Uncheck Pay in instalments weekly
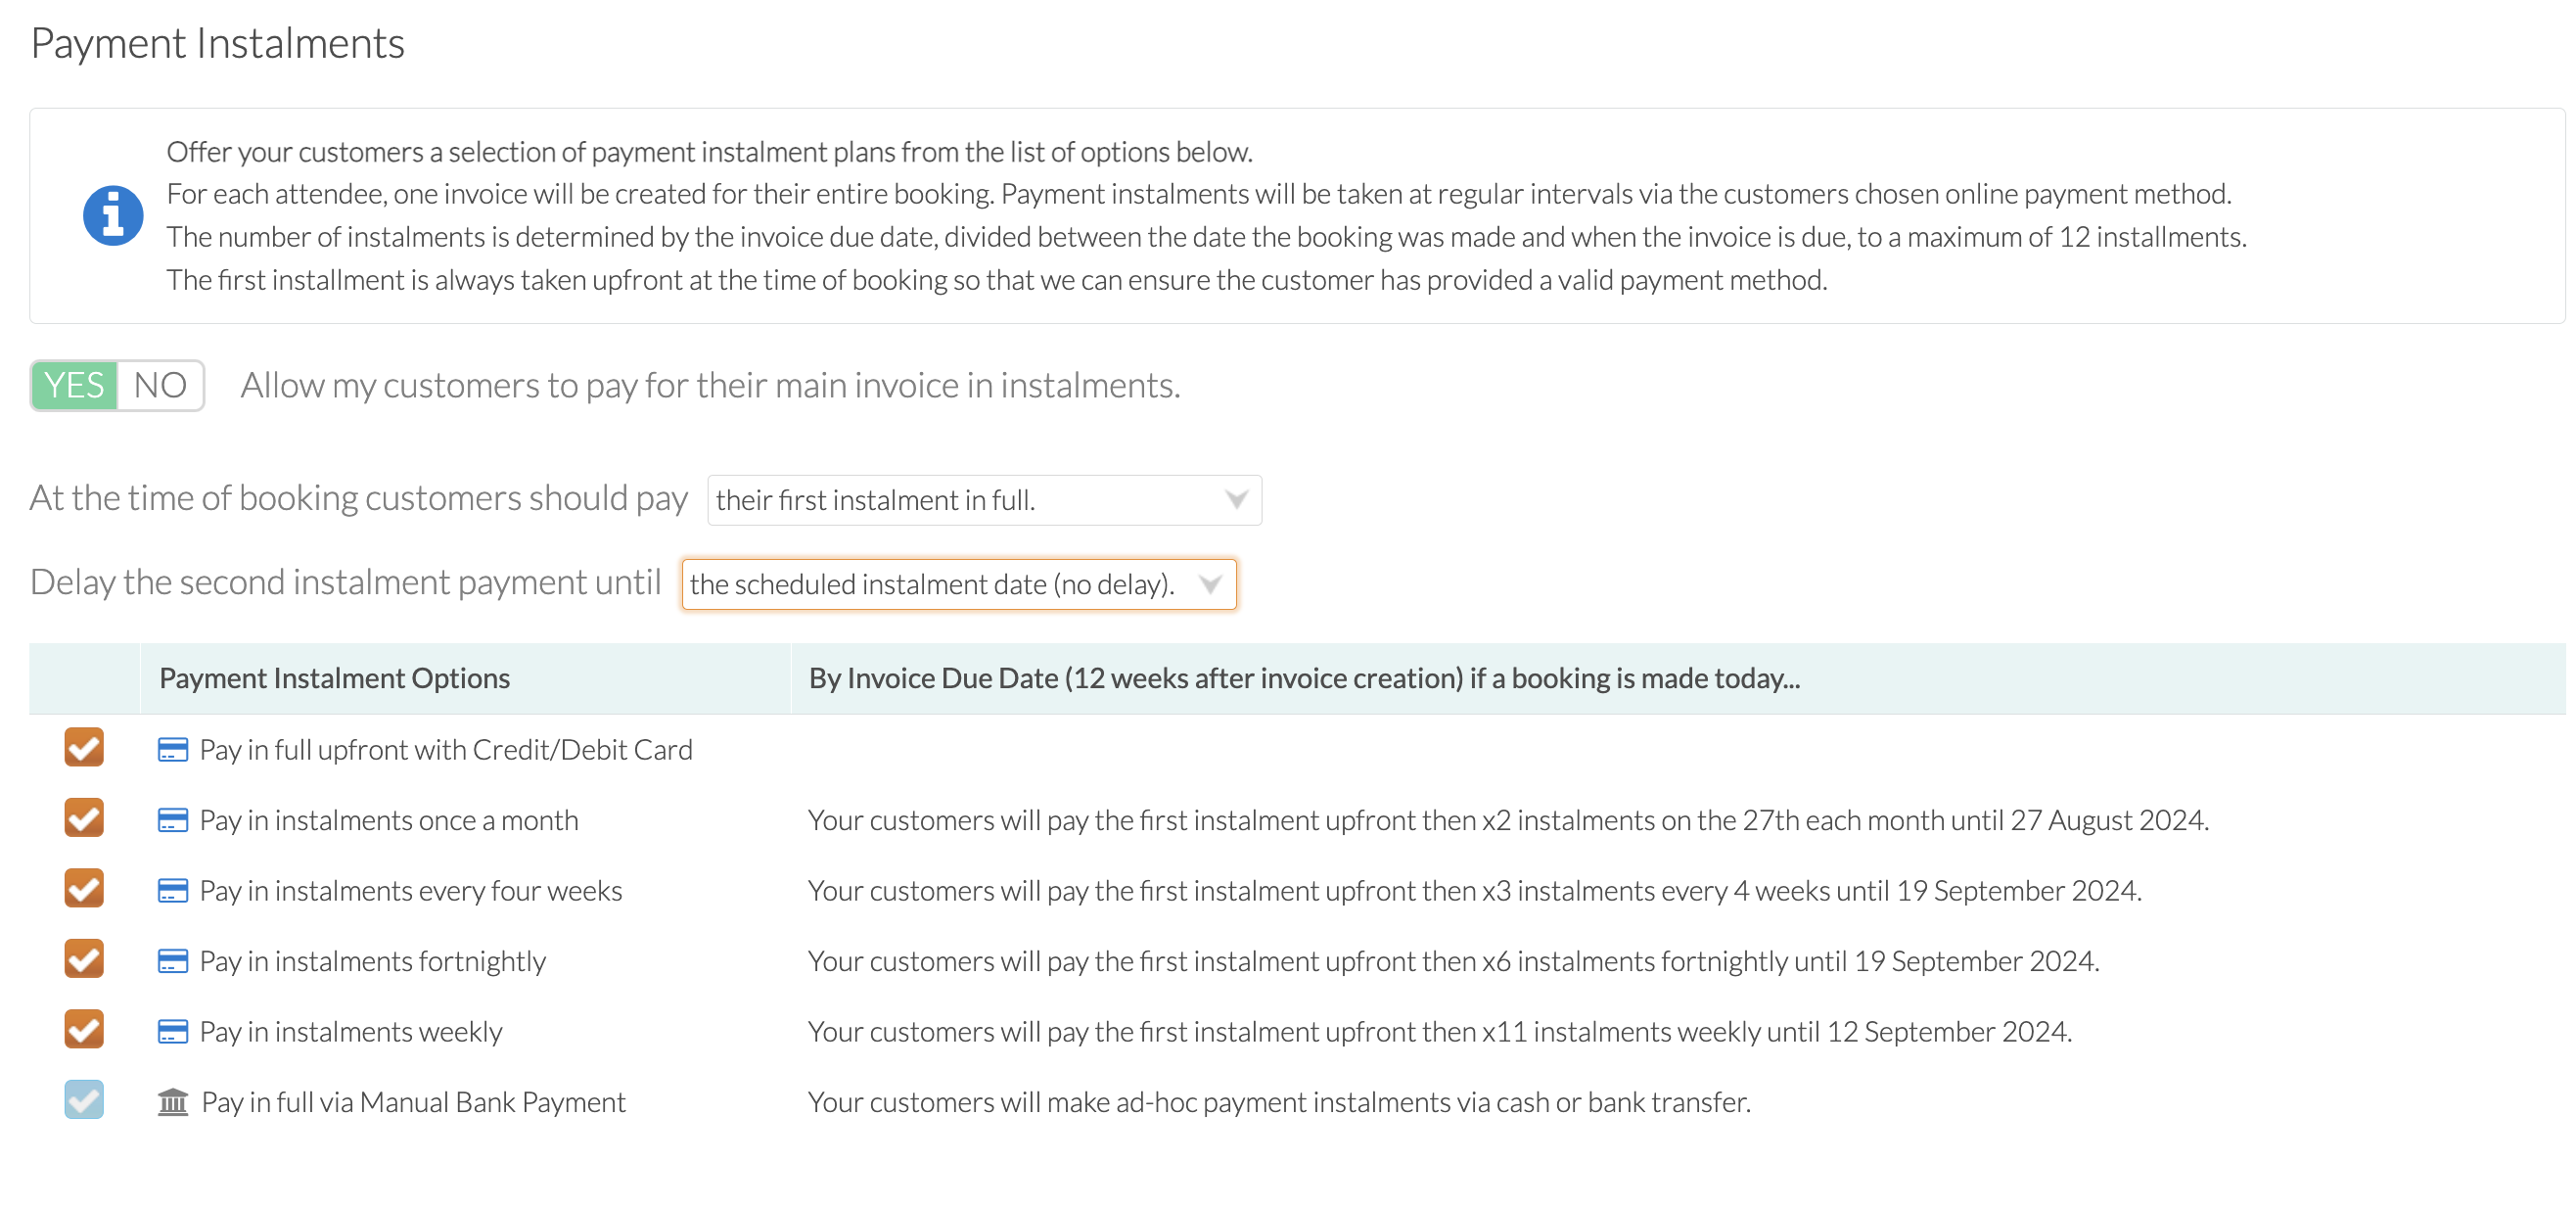This screenshot has height=1208, width=2576. tap(84, 1029)
